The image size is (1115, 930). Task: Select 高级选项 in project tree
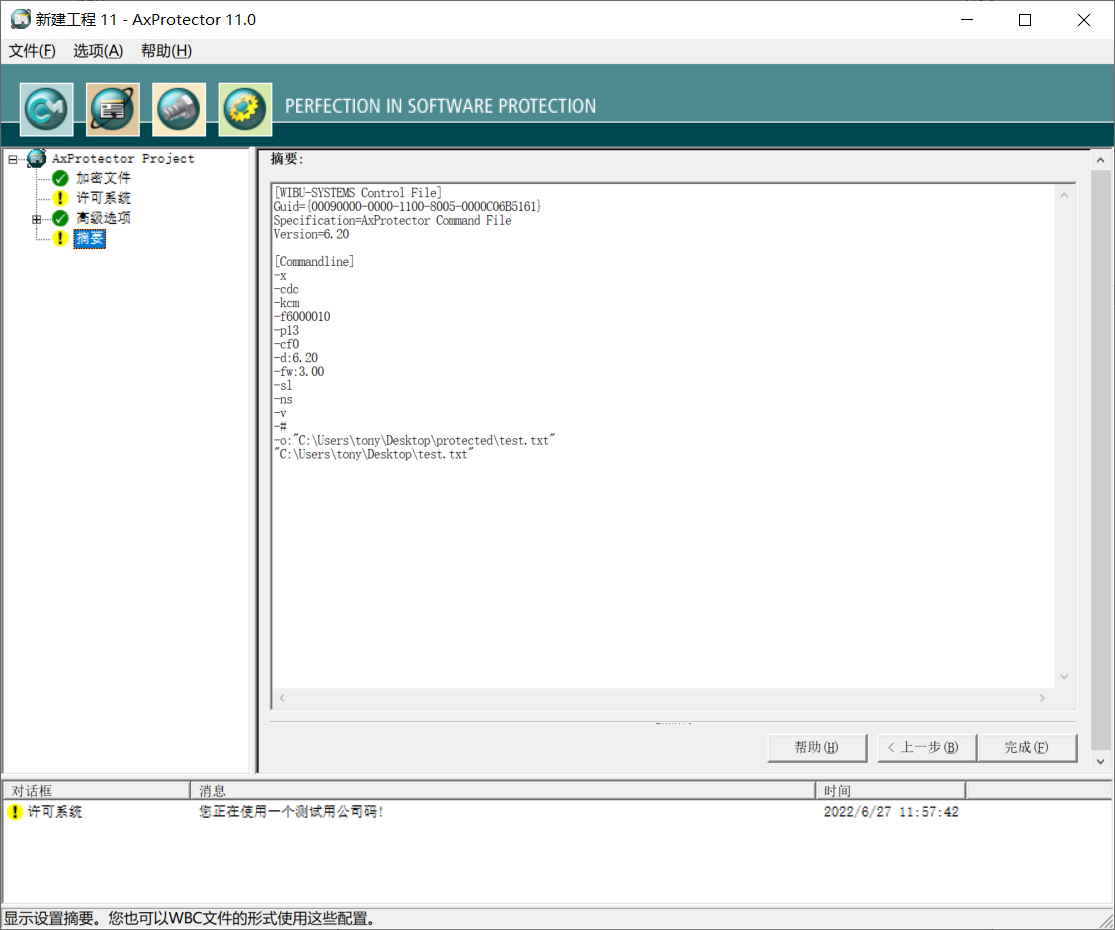tap(103, 218)
